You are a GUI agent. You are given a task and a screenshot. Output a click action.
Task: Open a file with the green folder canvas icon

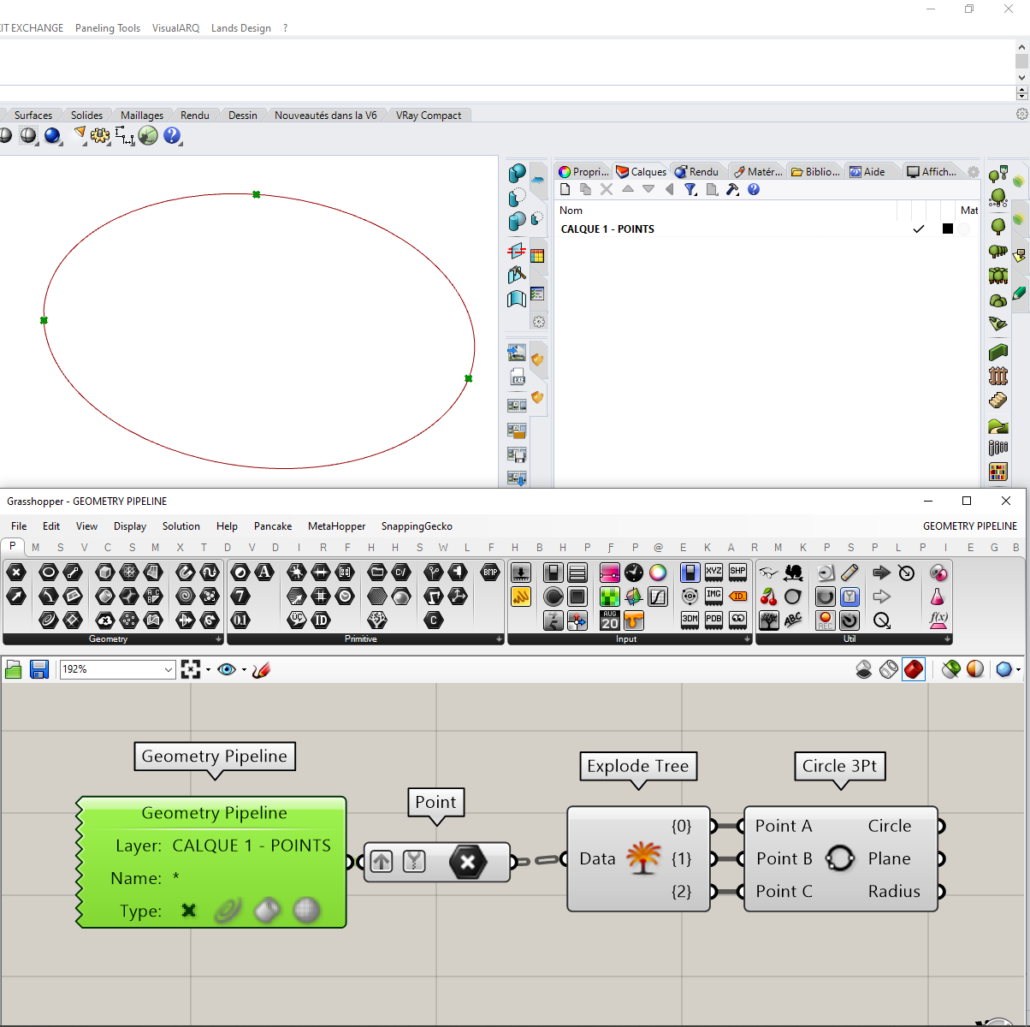[15, 669]
